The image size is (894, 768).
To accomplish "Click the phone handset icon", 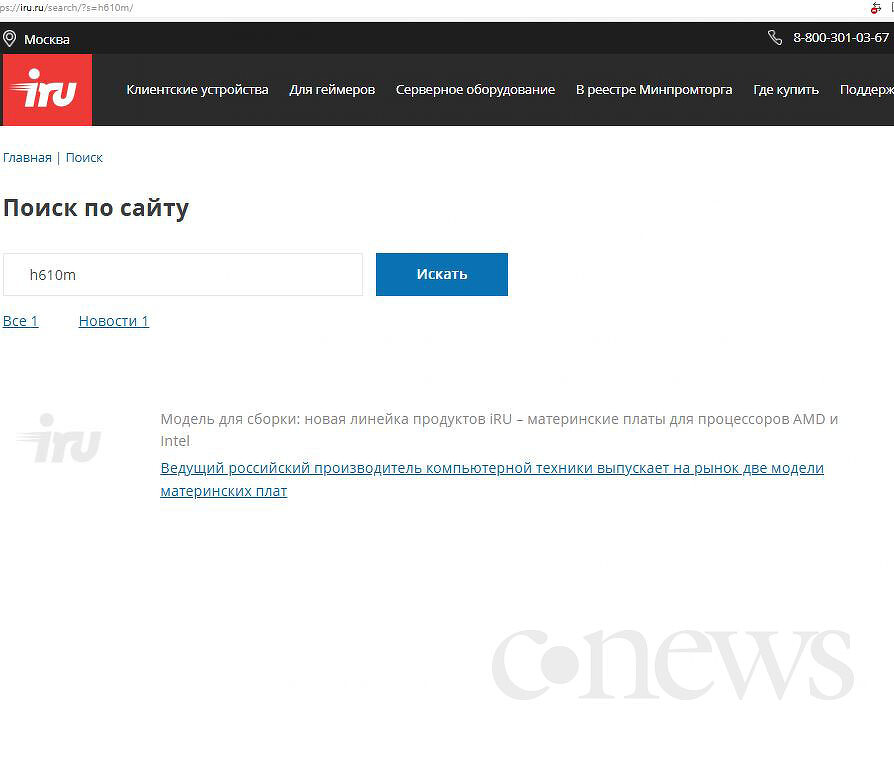I will click(x=775, y=38).
